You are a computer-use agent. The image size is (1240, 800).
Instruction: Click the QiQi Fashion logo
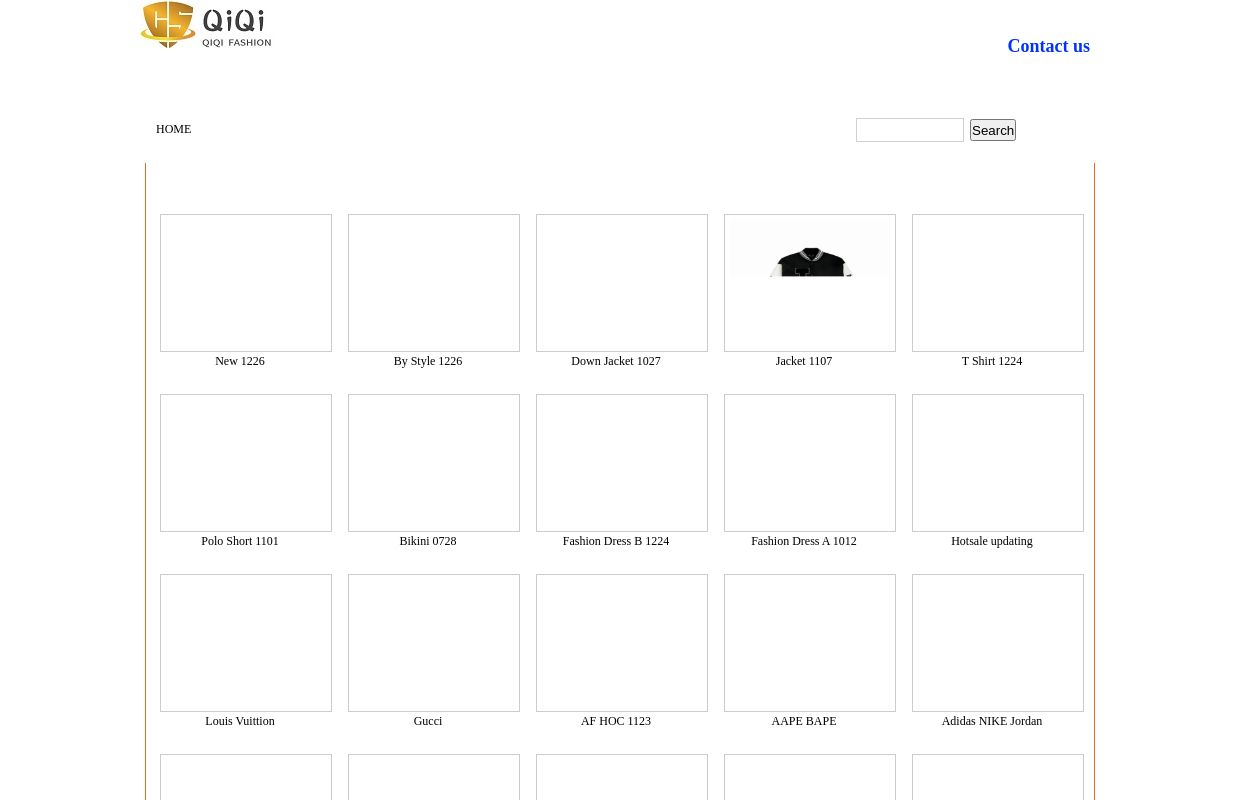tap(206, 25)
